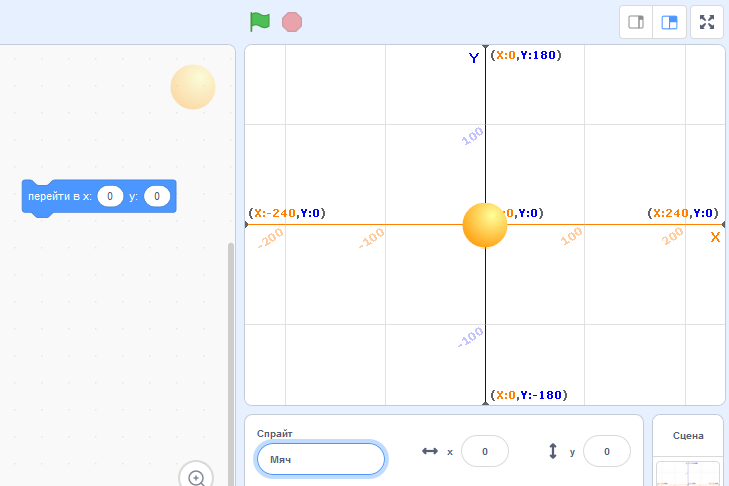The image size is (729, 486).
Task: Click the vertical arrow icon beside y
Action: tap(553, 452)
